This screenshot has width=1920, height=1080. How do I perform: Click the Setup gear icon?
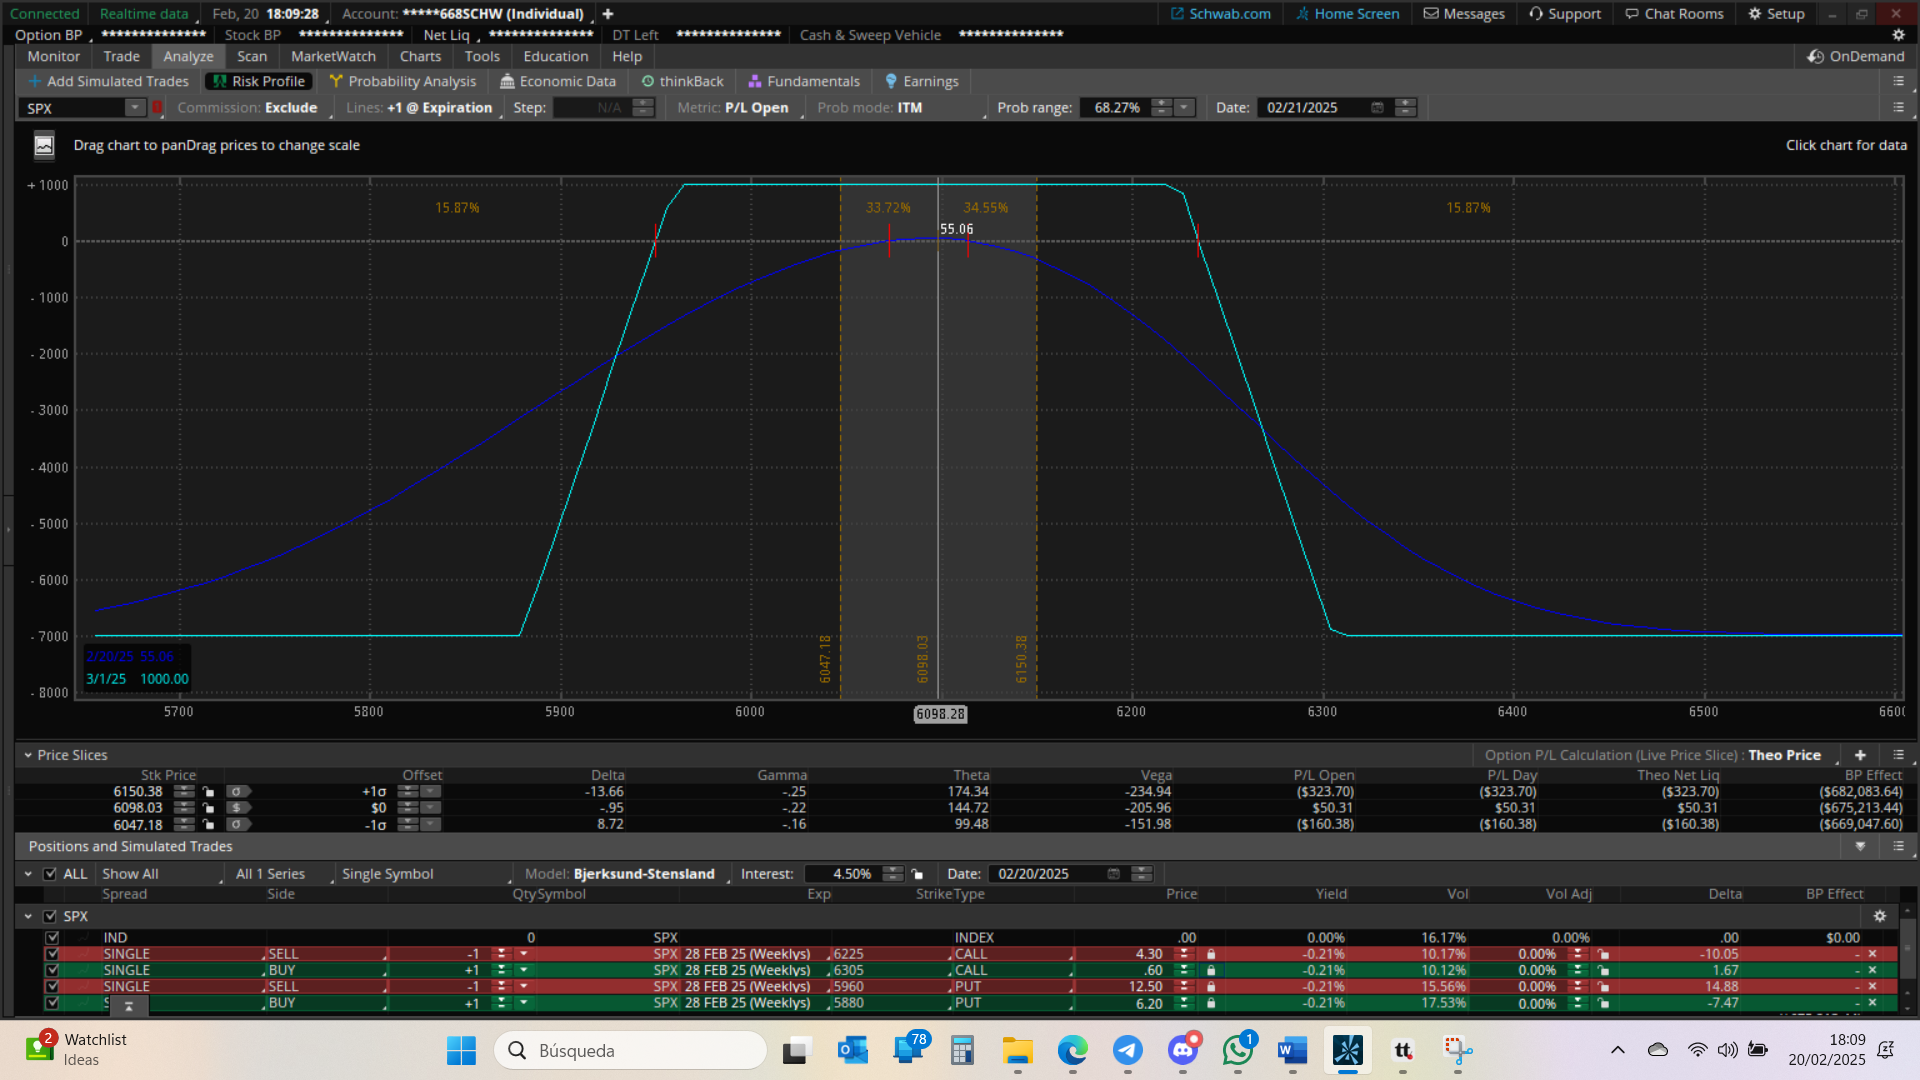pyautogui.click(x=1755, y=14)
